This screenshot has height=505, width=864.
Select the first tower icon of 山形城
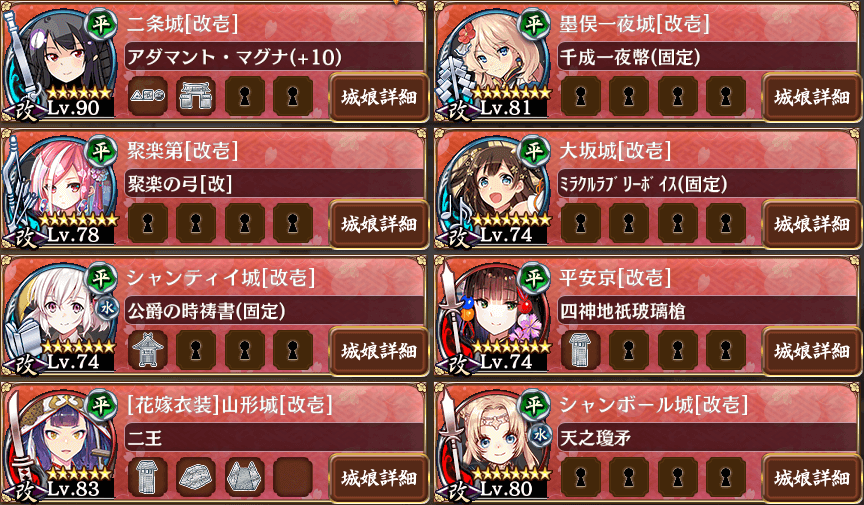point(148,477)
